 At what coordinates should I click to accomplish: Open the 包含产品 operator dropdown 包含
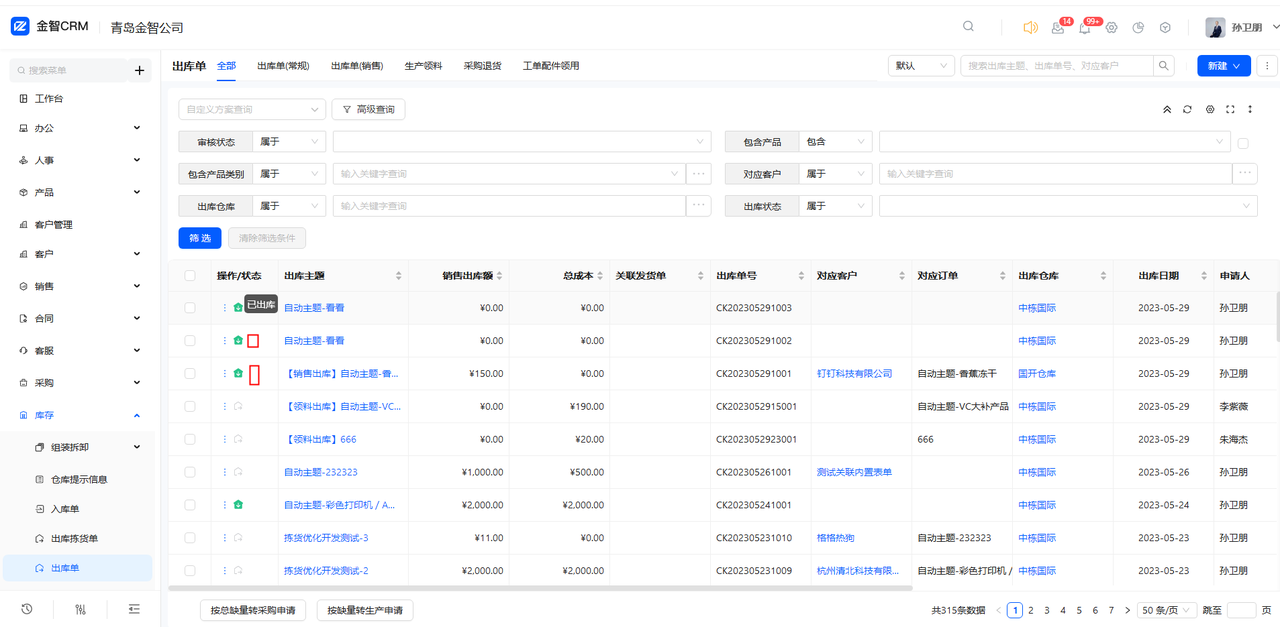[x=835, y=142]
